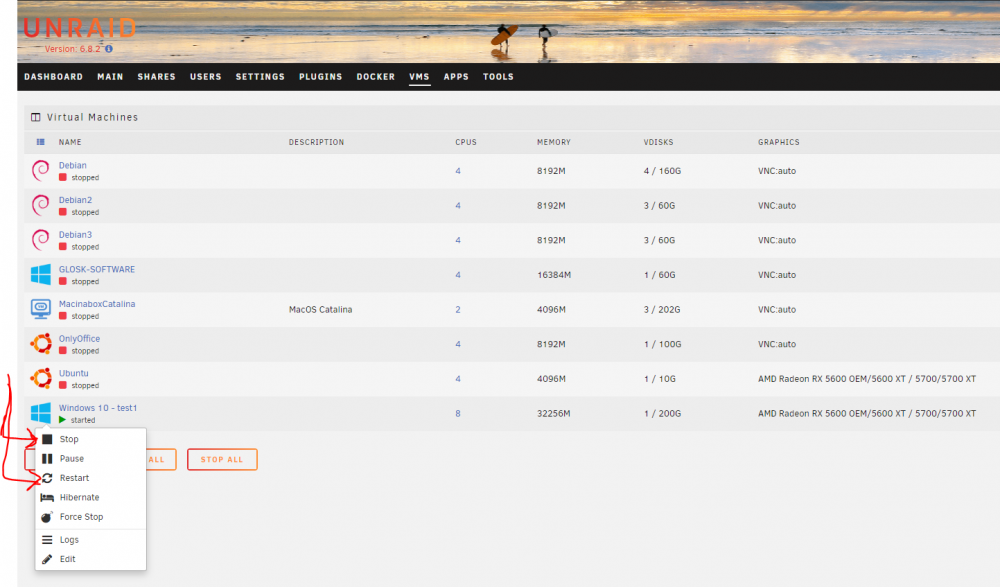Select the VMS tab
The width and height of the screenshot is (1000, 587).
click(419, 77)
